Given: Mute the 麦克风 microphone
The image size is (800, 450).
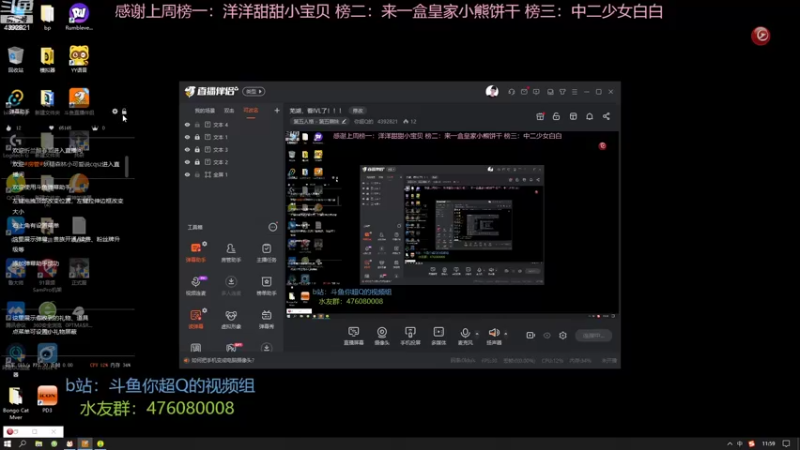Looking at the screenshot, I should [x=465, y=336].
